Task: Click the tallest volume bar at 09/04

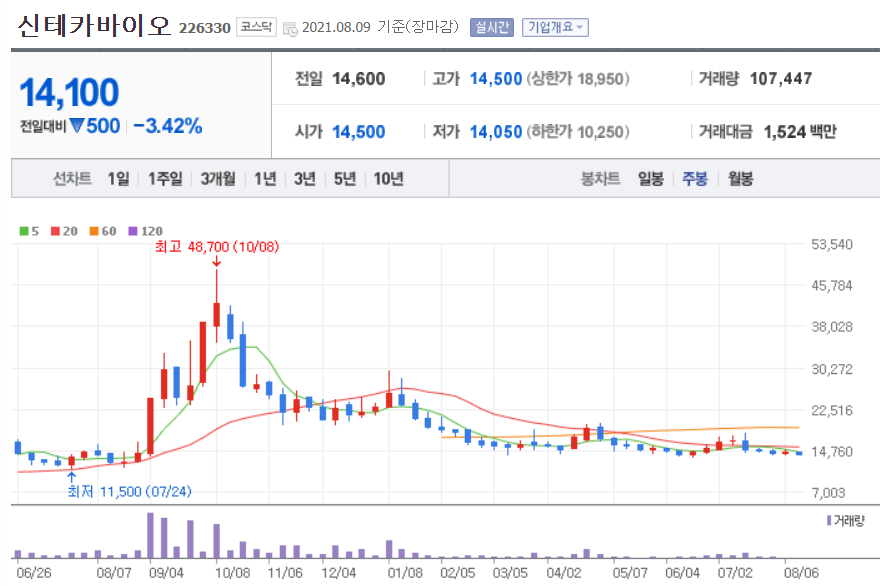Action: [x=150, y=535]
